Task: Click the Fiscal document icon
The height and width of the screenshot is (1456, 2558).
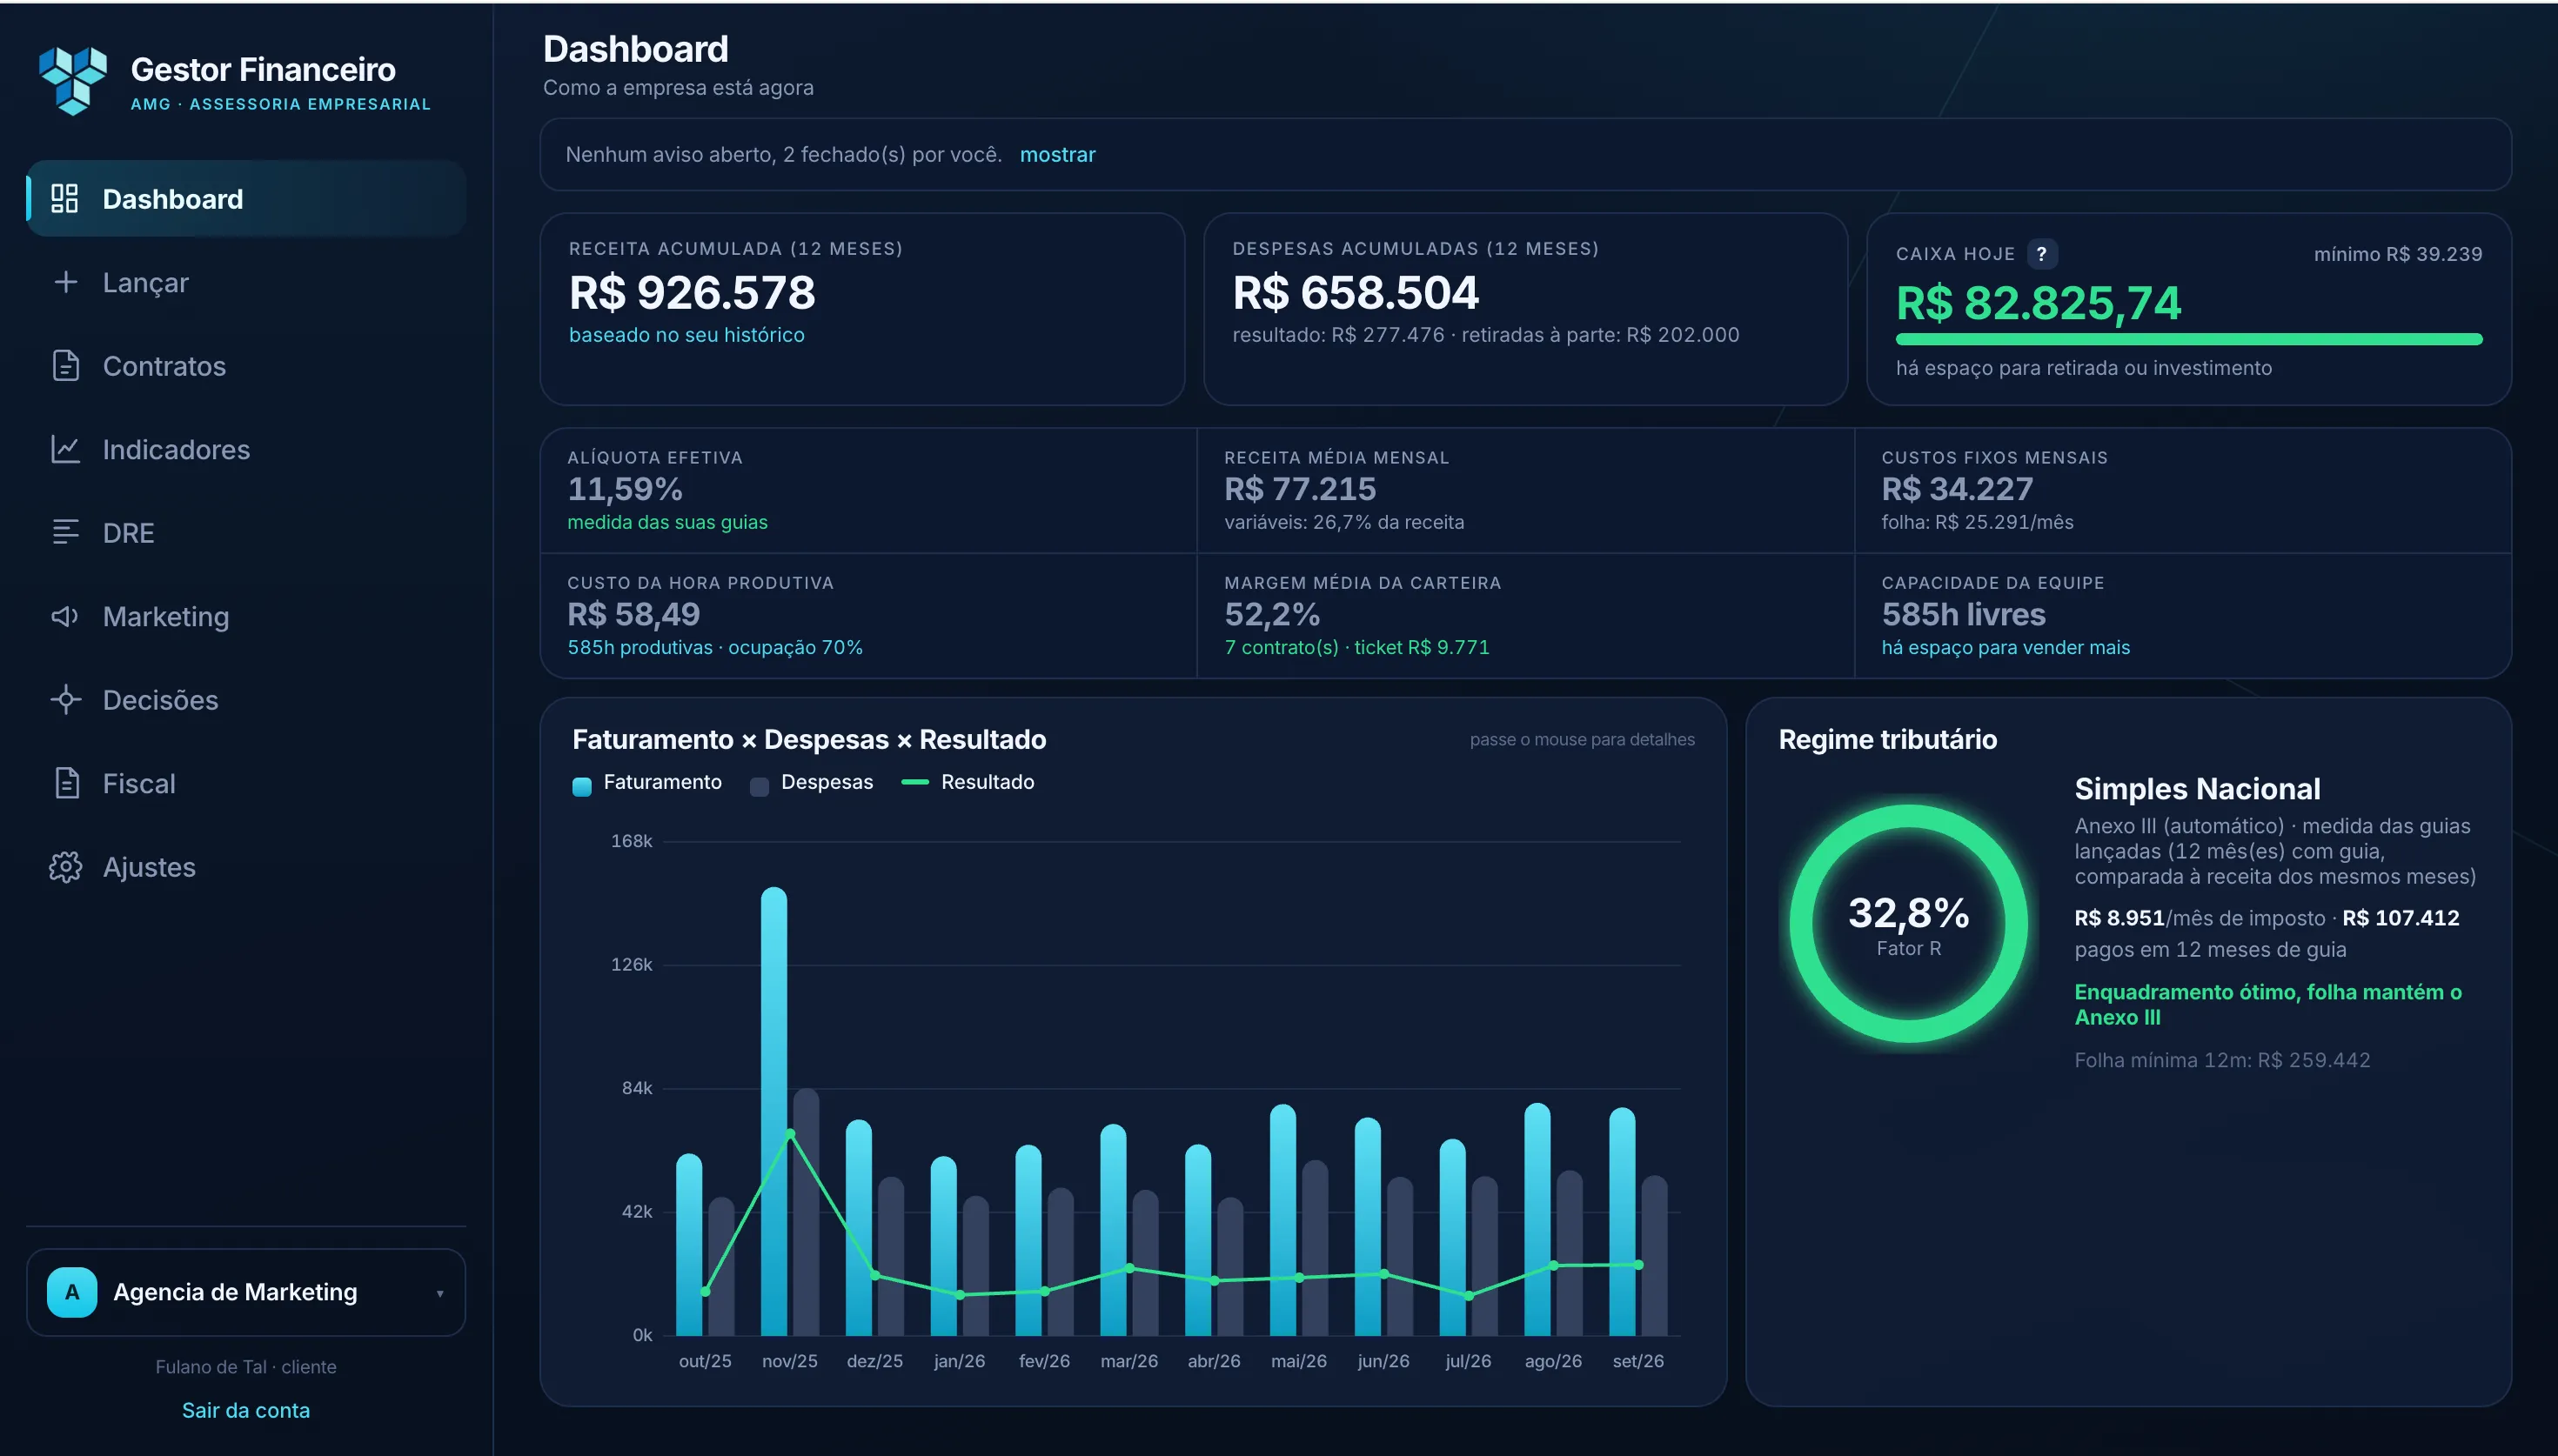Action: (66, 783)
